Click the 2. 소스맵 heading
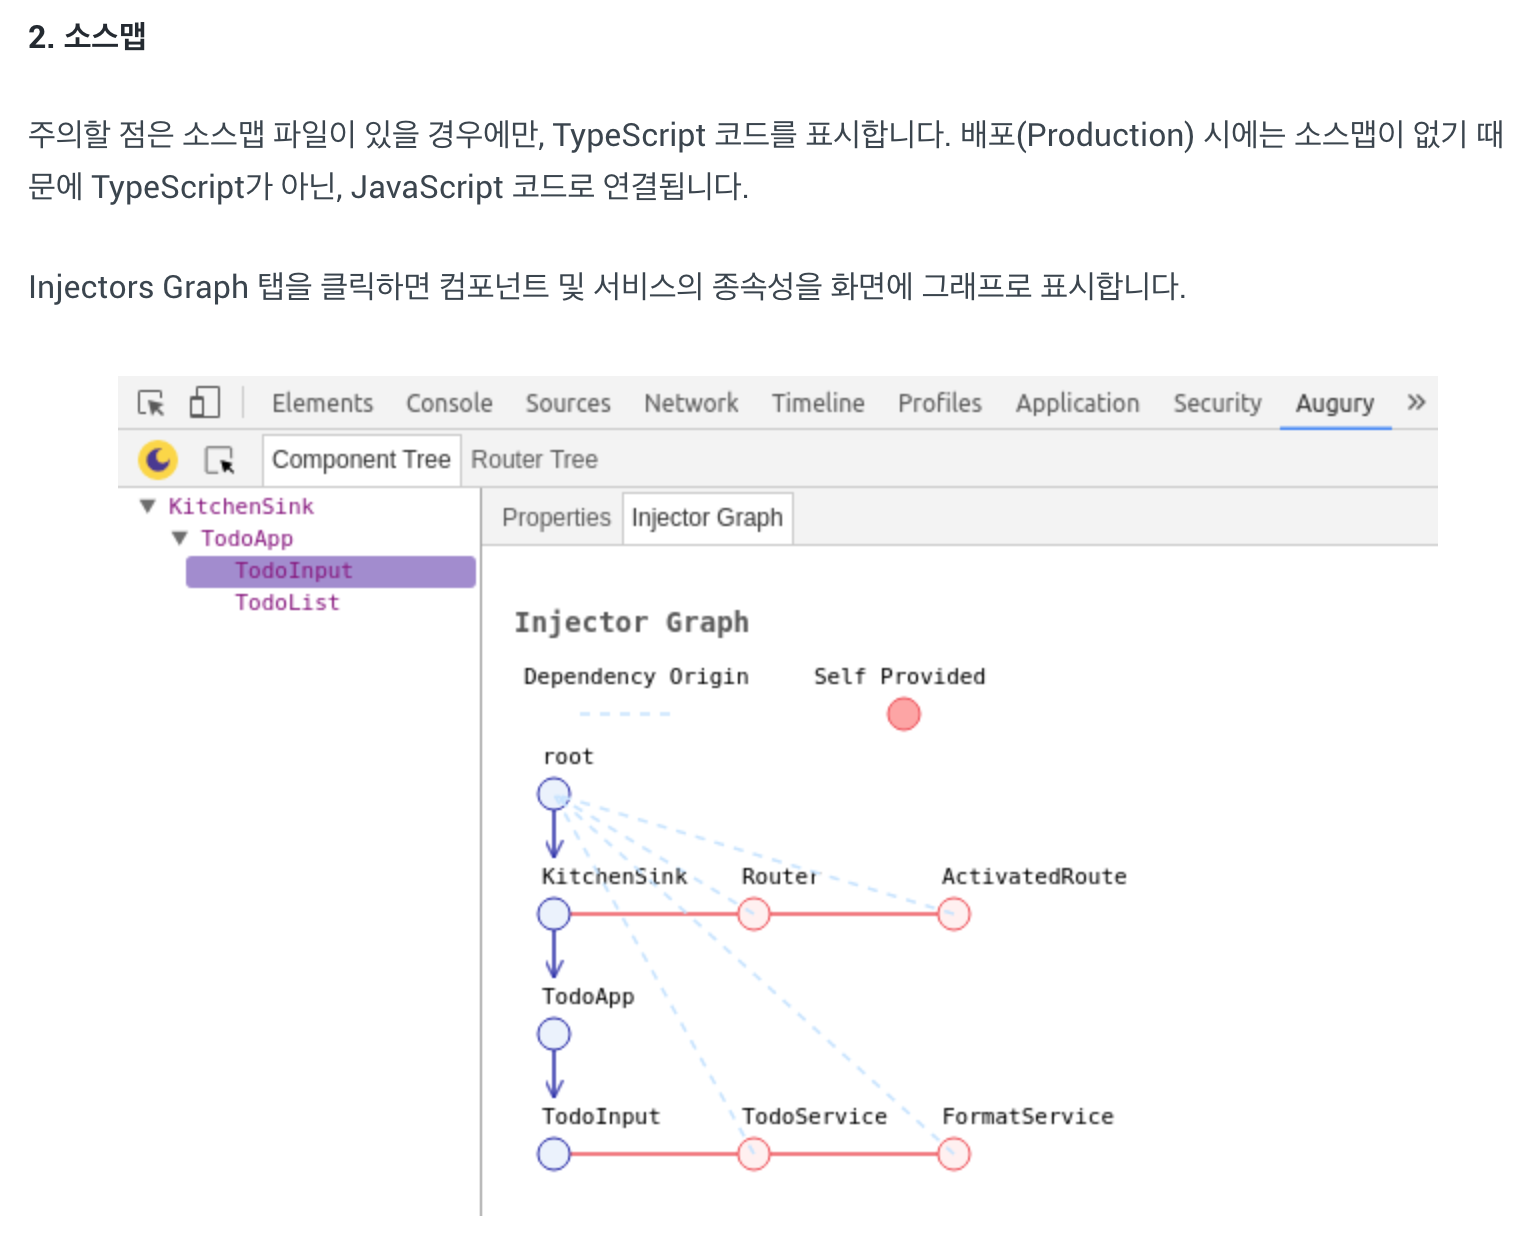Screen dimensions: 1530x1248 coord(87,37)
